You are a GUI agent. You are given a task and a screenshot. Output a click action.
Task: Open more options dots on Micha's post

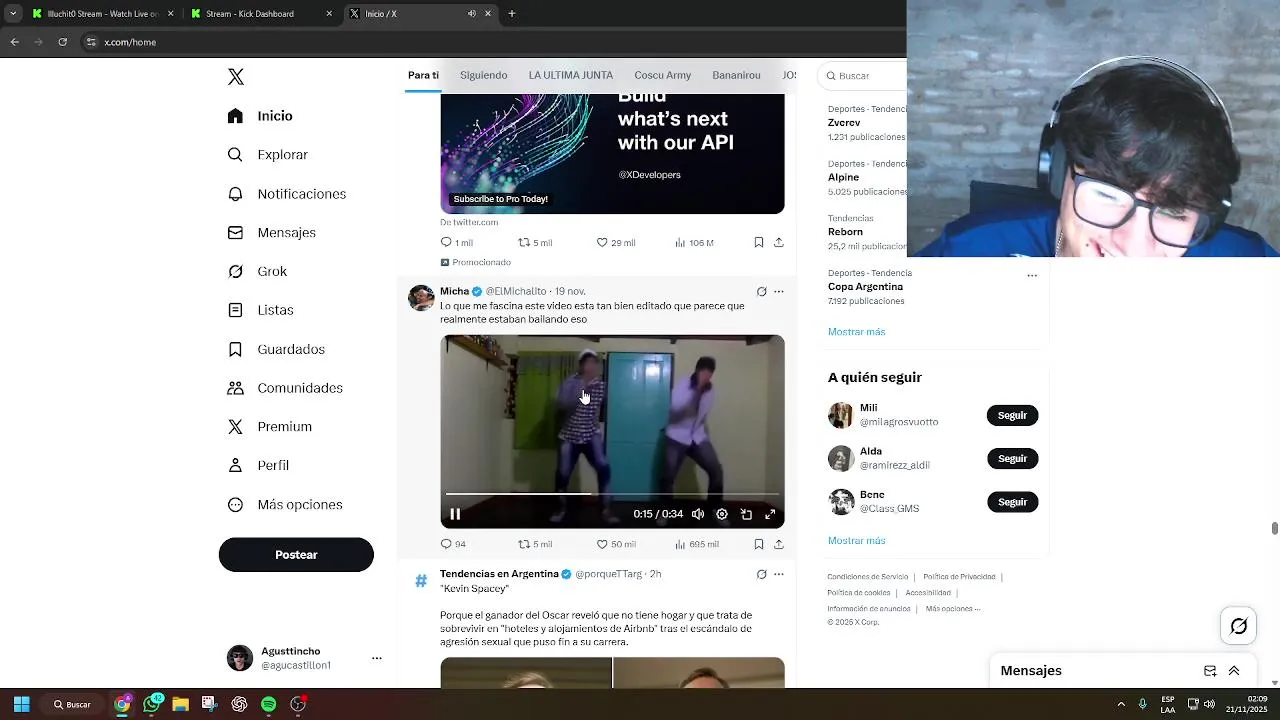click(779, 292)
